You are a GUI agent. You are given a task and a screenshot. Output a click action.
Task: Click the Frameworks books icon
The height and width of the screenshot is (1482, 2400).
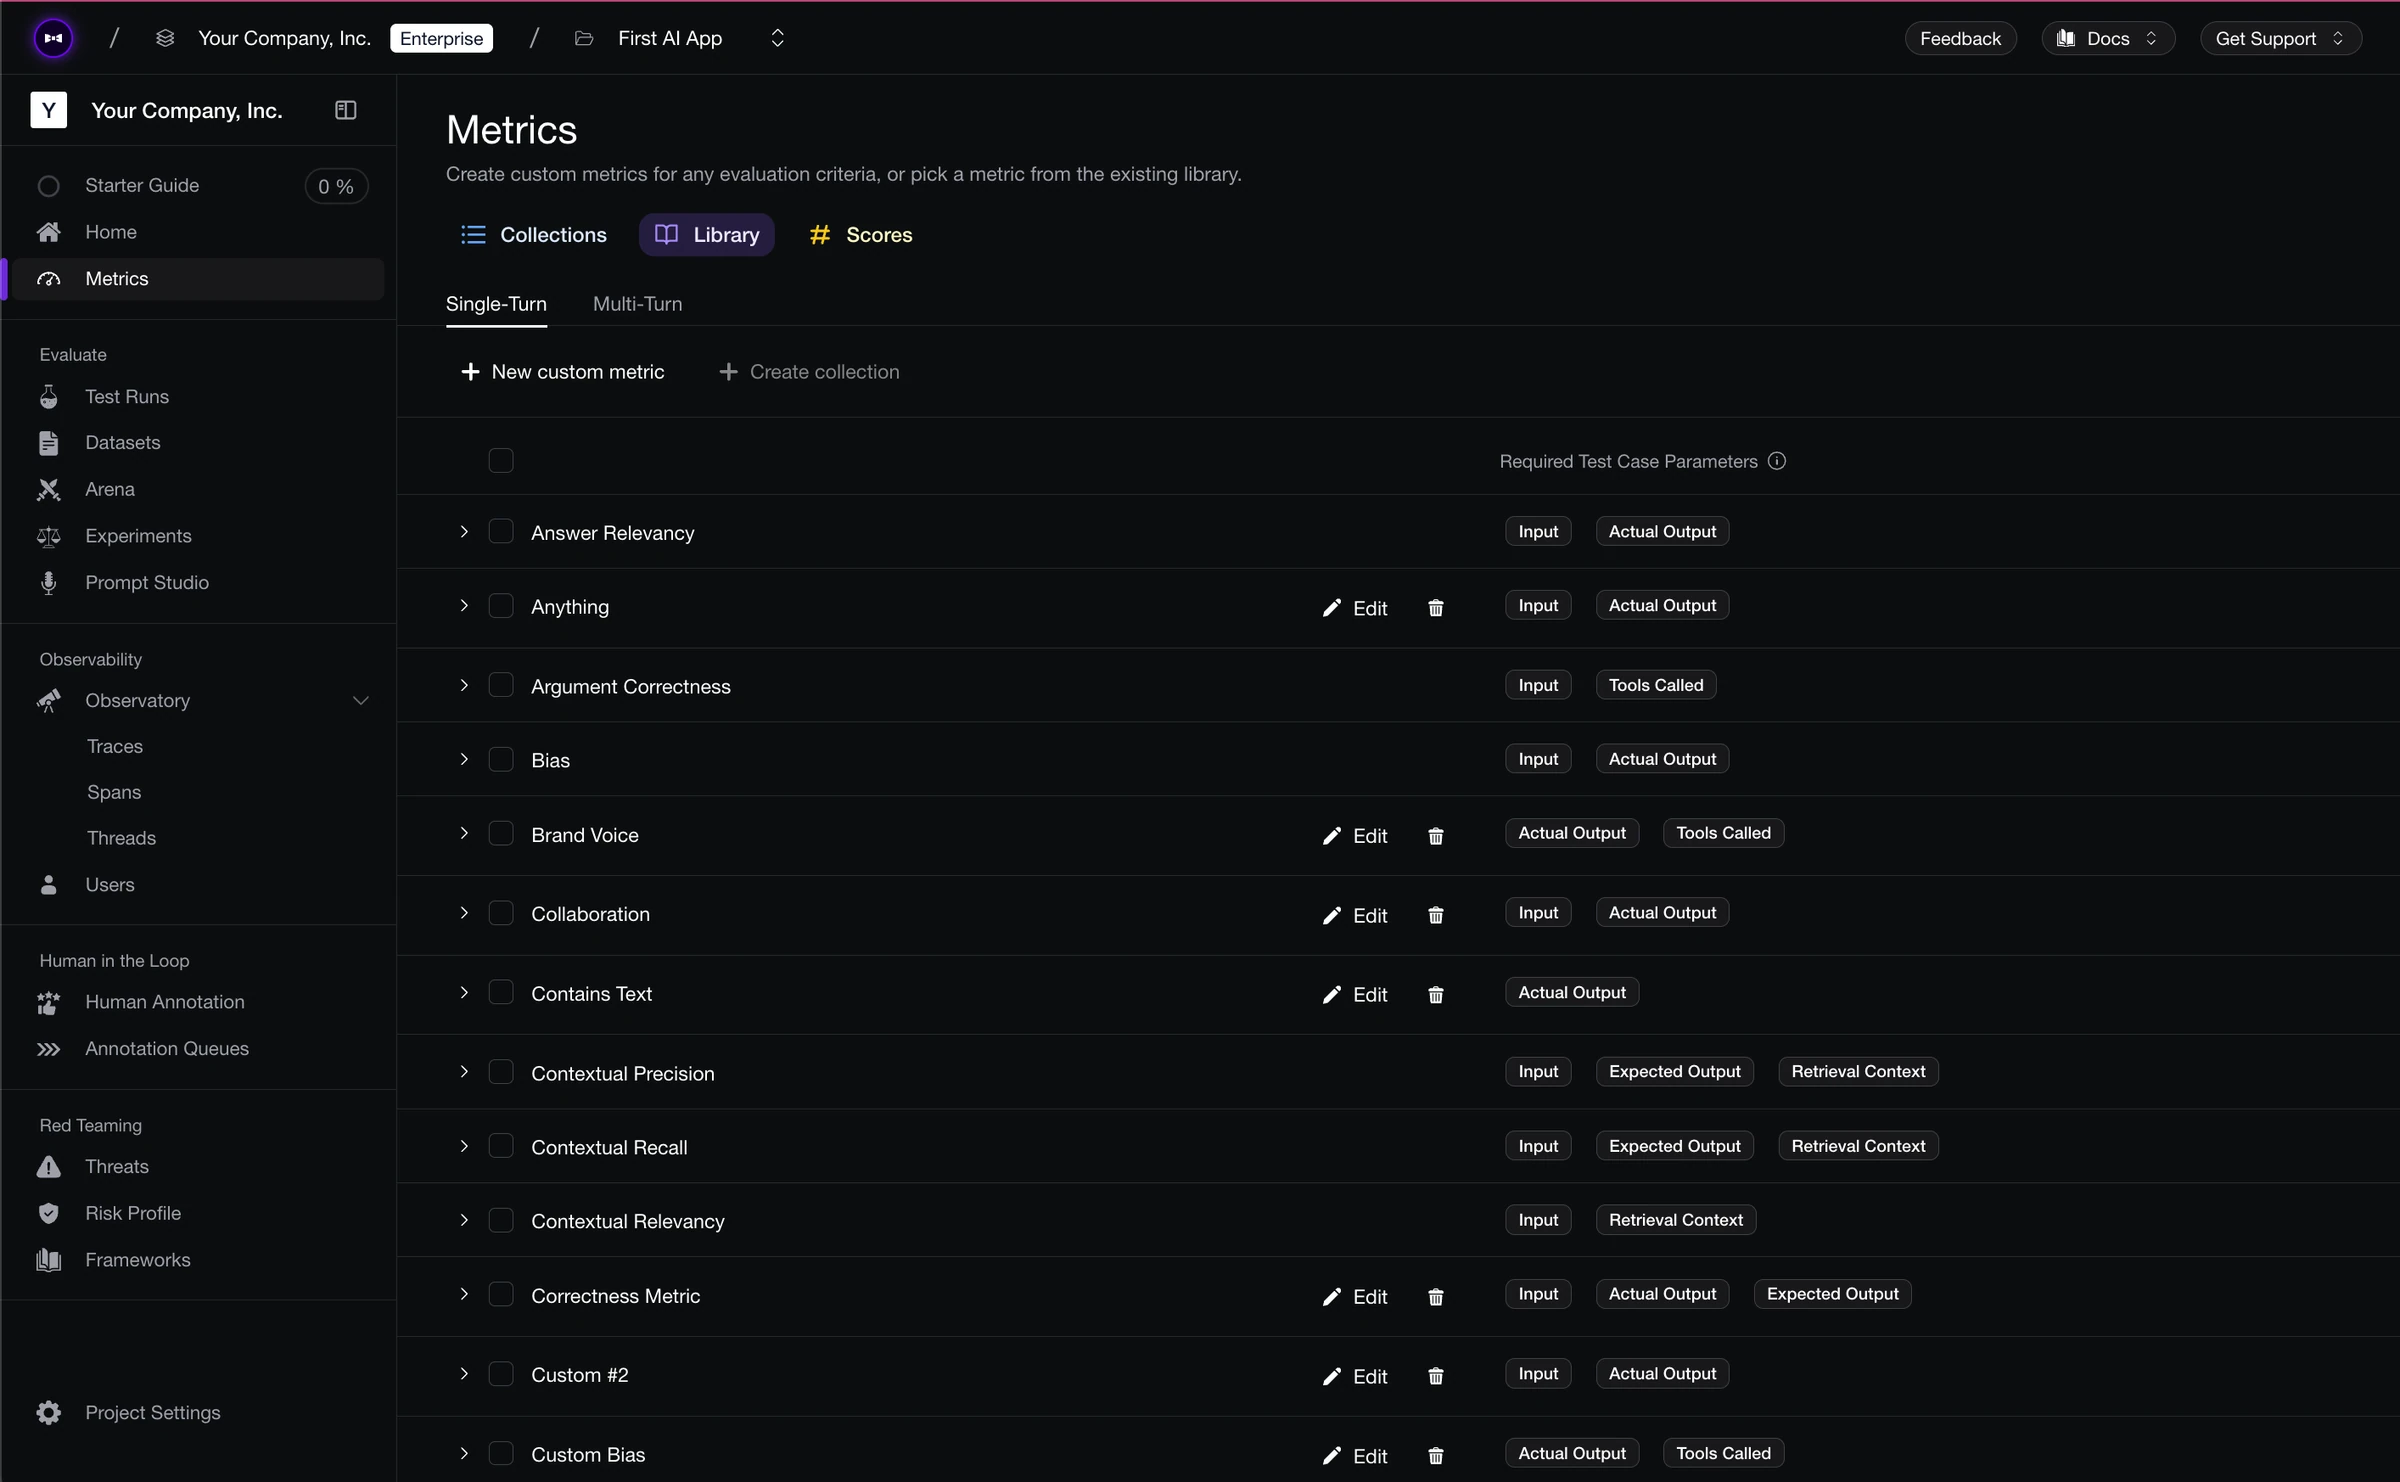point(48,1260)
